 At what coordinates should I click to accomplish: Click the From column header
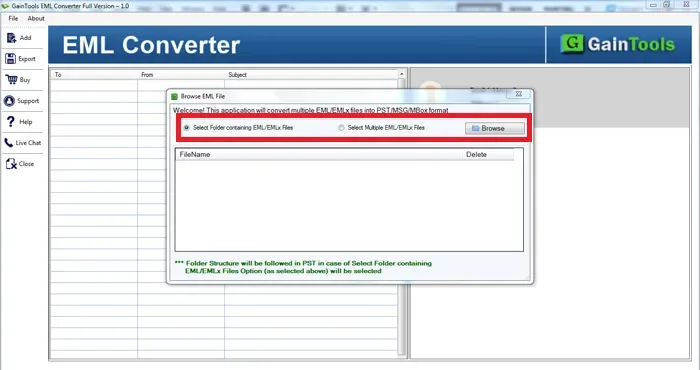[181, 75]
